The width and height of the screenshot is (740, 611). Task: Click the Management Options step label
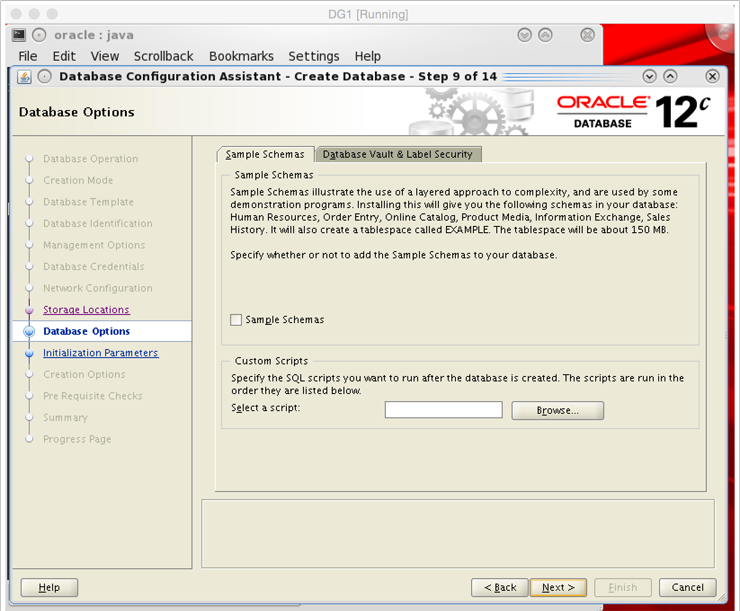click(94, 245)
